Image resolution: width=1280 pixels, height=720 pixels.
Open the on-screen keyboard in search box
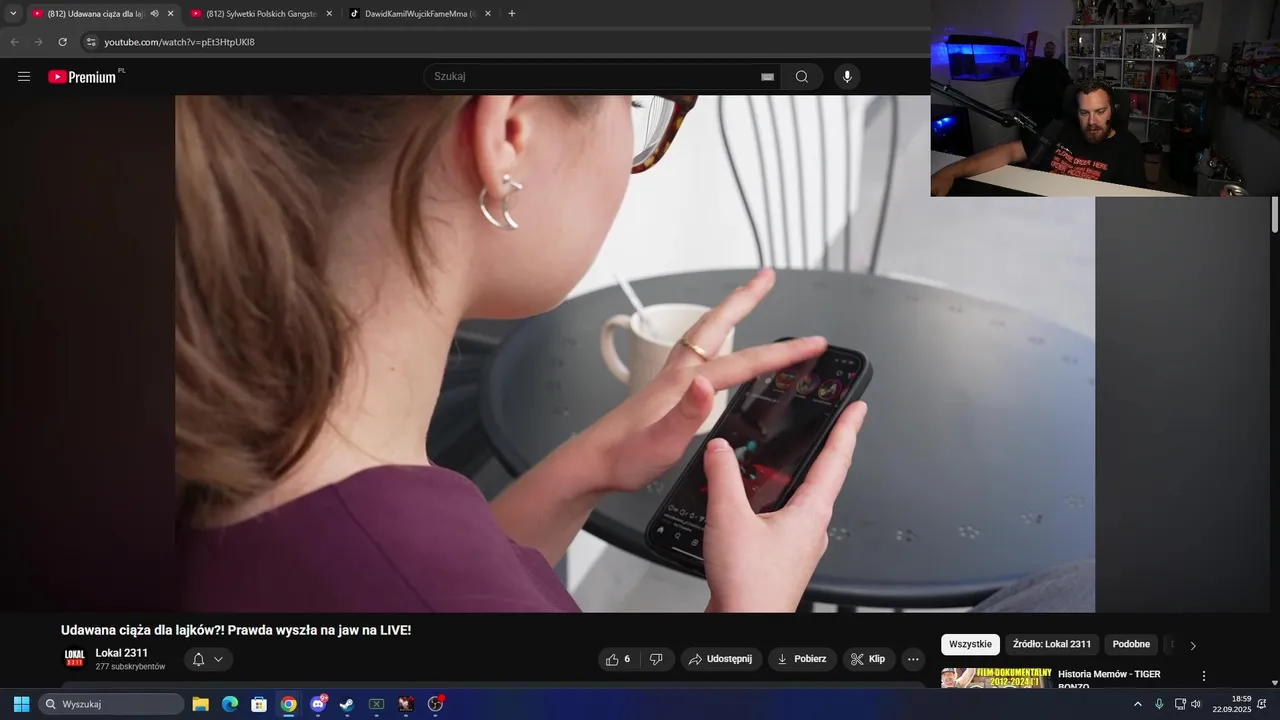(x=767, y=76)
